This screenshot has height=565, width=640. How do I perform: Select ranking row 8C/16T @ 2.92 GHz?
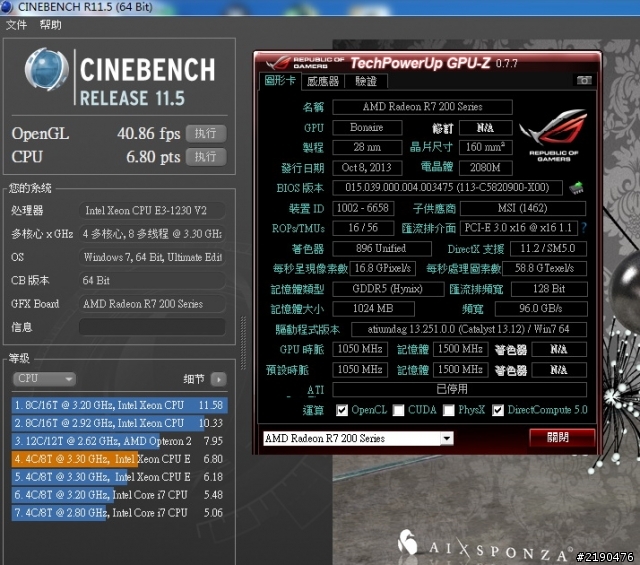pos(119,423)
